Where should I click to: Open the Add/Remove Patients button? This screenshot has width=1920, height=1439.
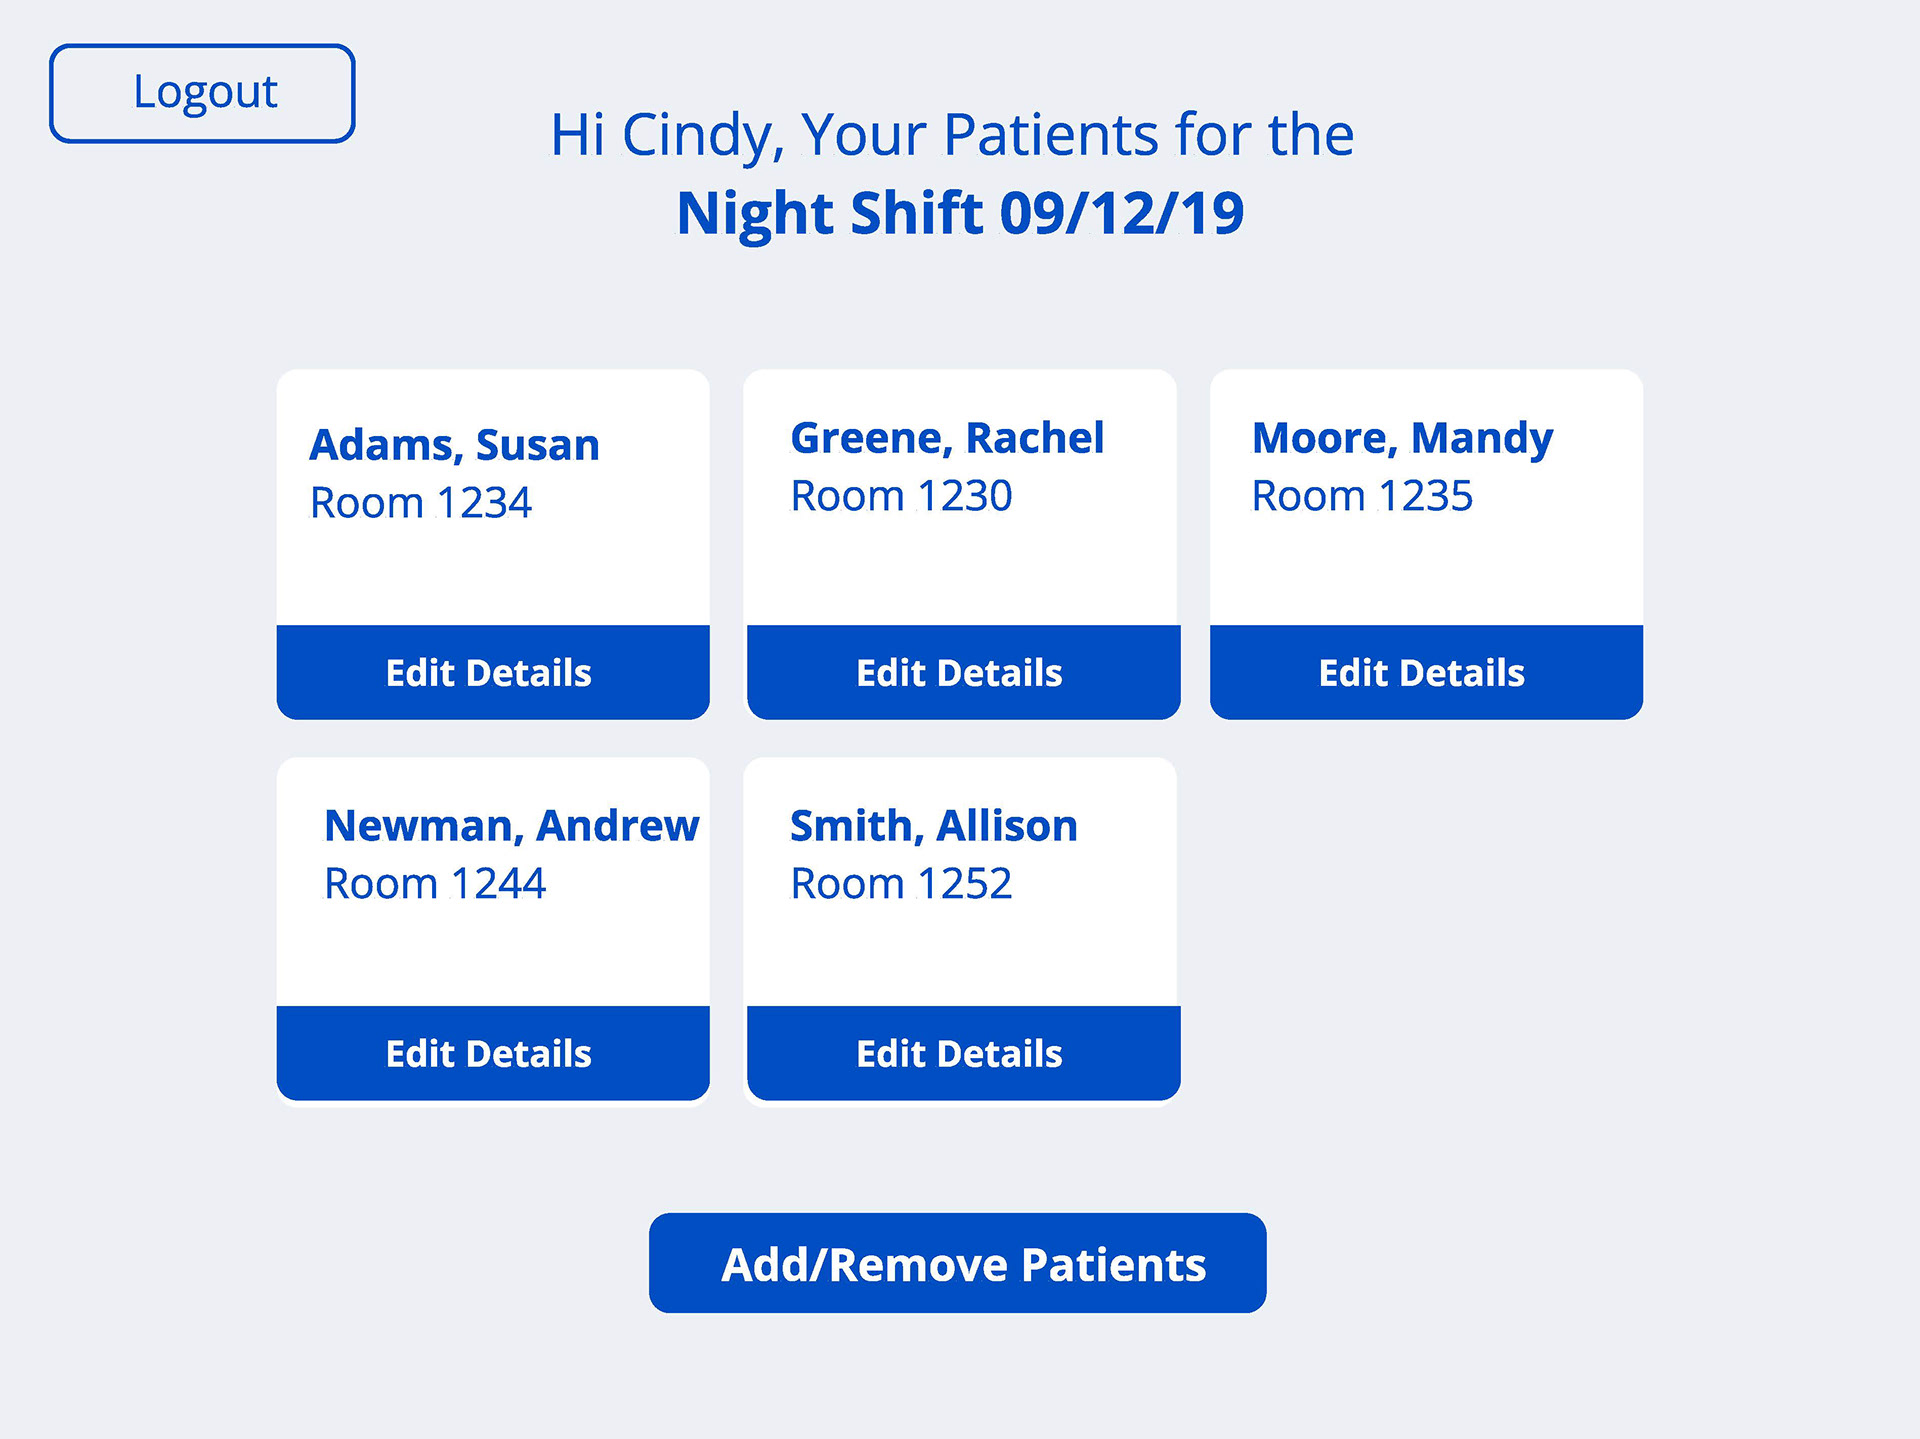pos(957,1263)
